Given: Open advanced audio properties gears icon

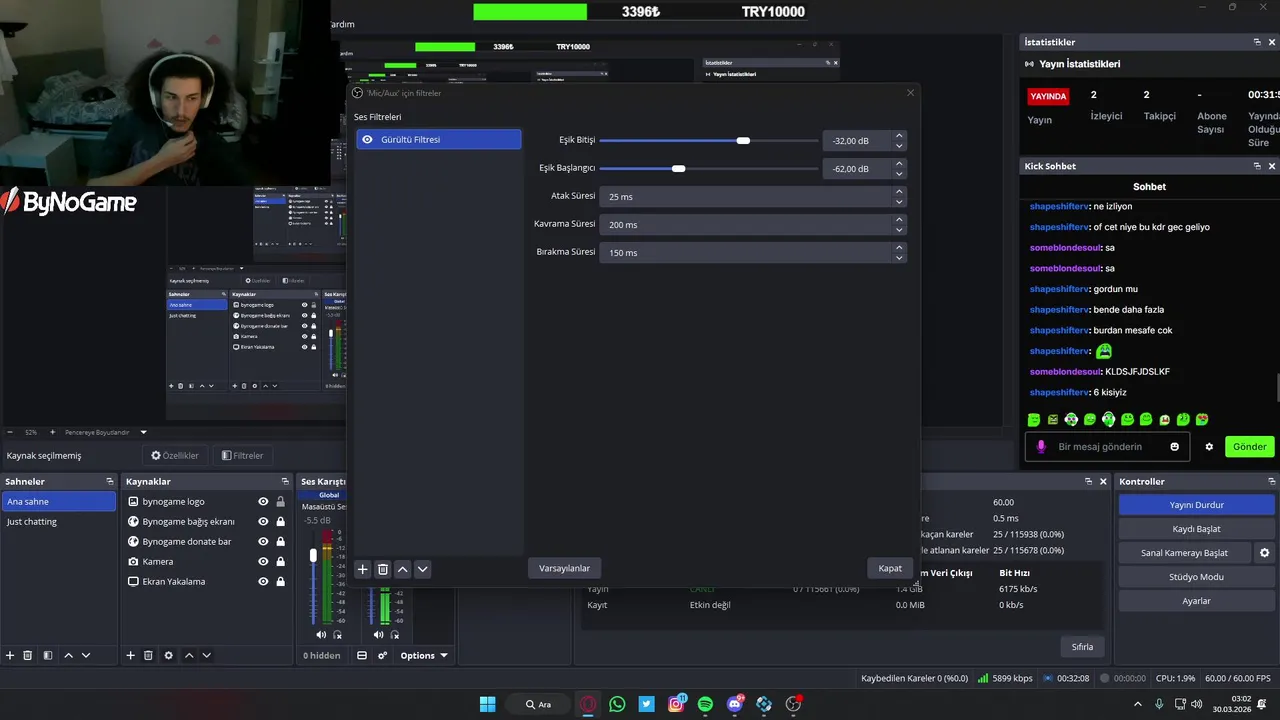Looking at the screenshot, I should [382, 656].
